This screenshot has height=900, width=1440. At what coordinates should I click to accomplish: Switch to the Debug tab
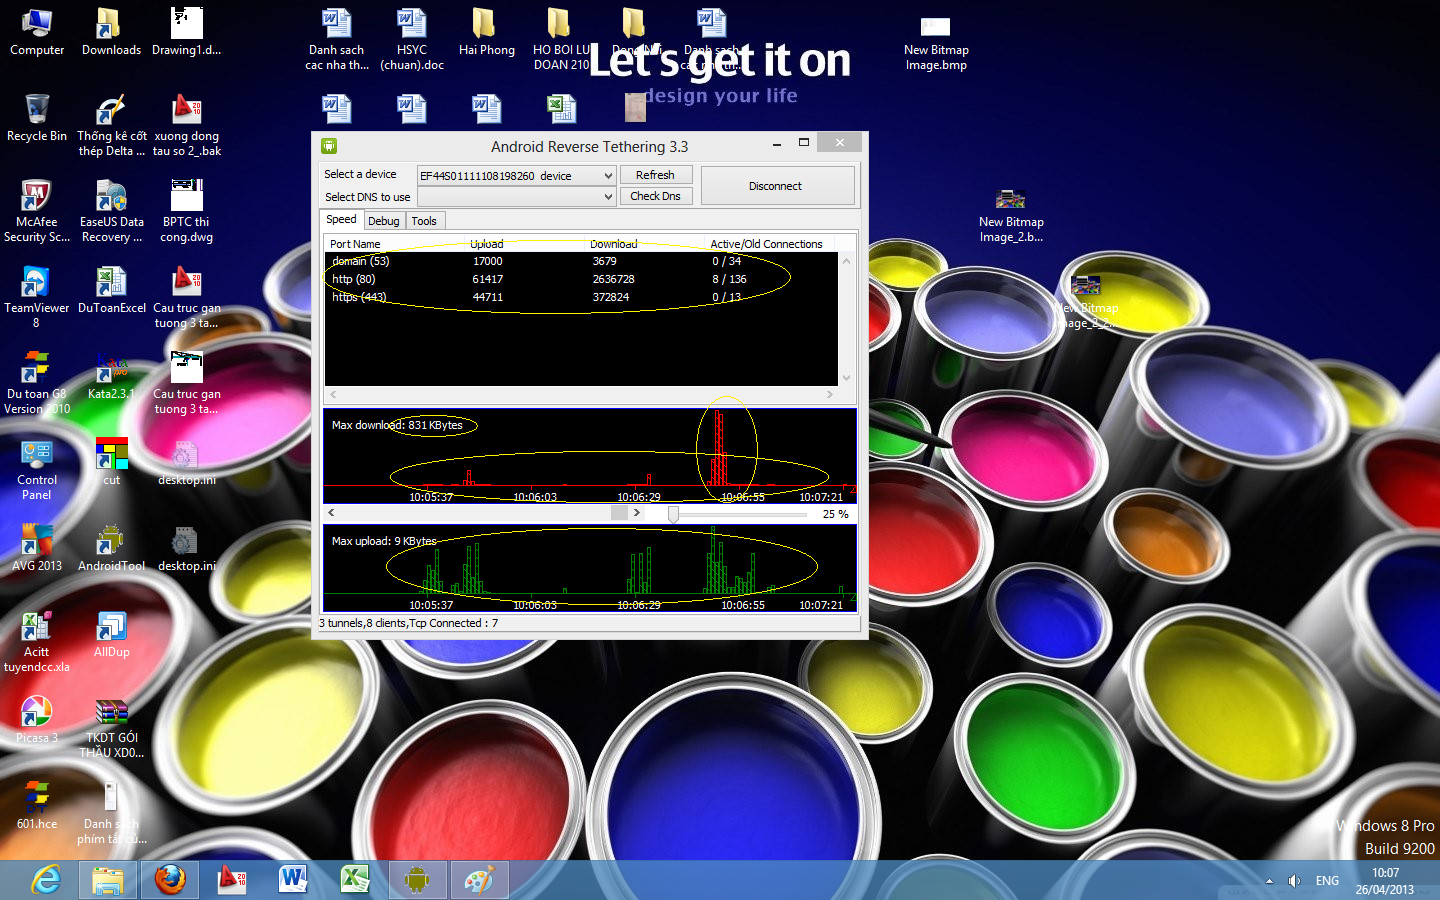383,221
